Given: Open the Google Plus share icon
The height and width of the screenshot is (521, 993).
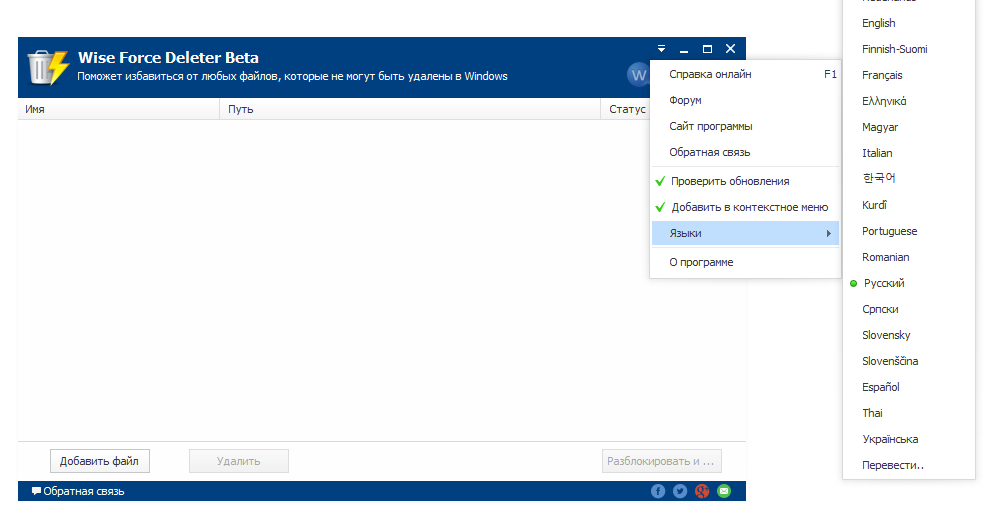Looking at the screenshot, I should (702, 491).
